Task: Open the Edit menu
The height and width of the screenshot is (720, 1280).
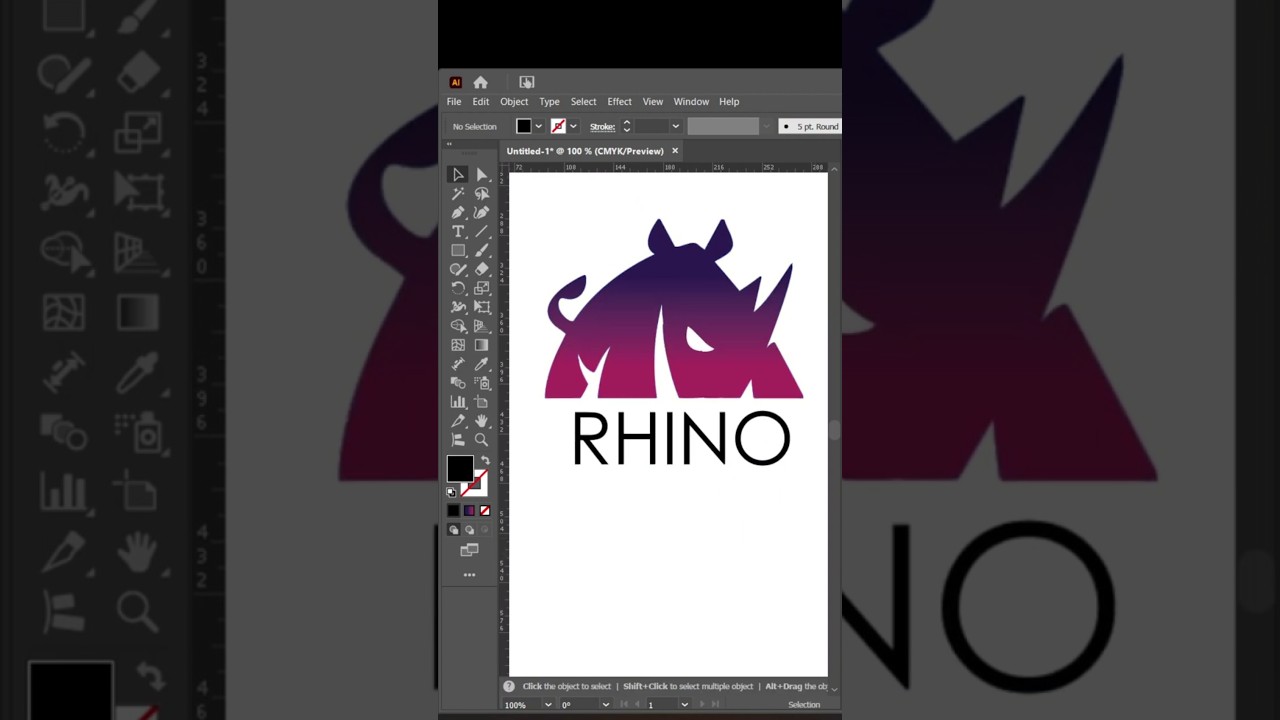Action: point(481,102)
